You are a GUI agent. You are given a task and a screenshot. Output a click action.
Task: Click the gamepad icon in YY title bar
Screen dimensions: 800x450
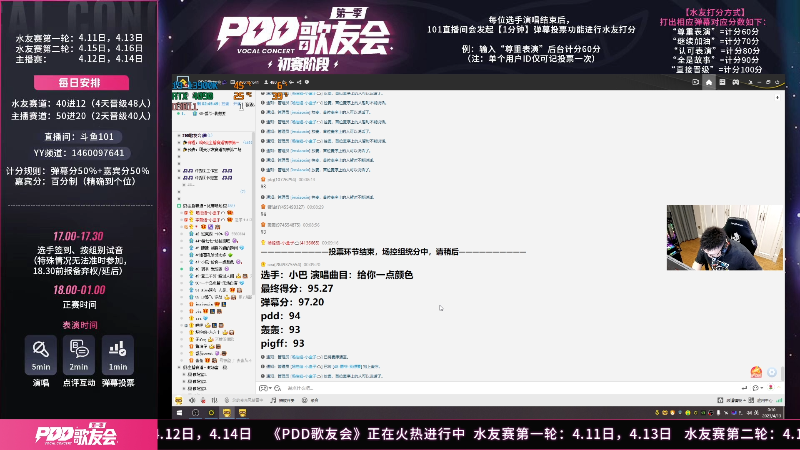735,82
